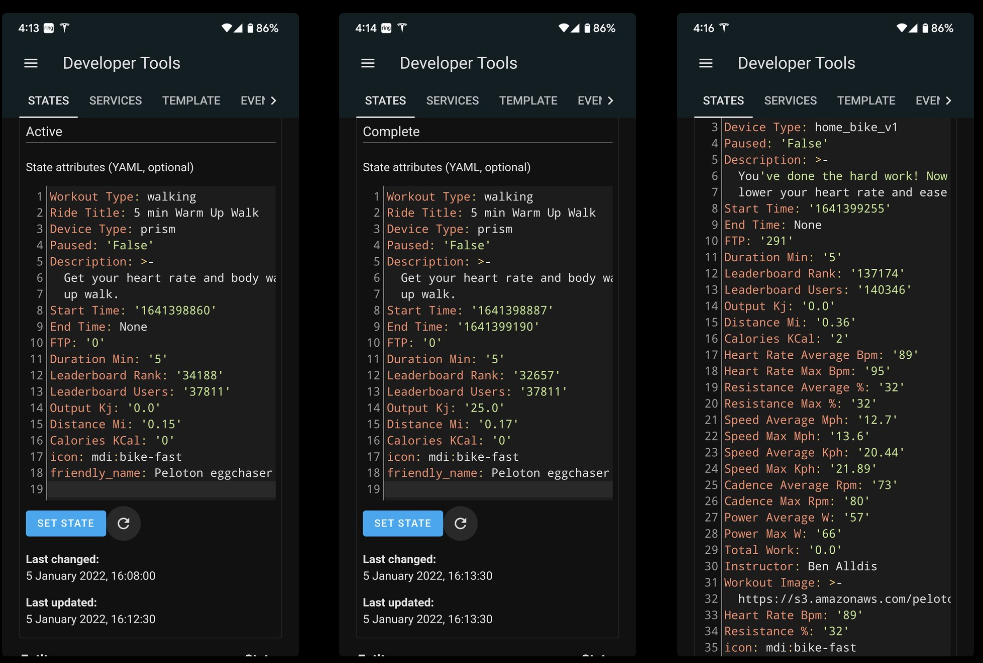Switch to SERVICES tab in the 4:16 screen
The height and width of the screenshot is (663, 983).
[791, 100]
